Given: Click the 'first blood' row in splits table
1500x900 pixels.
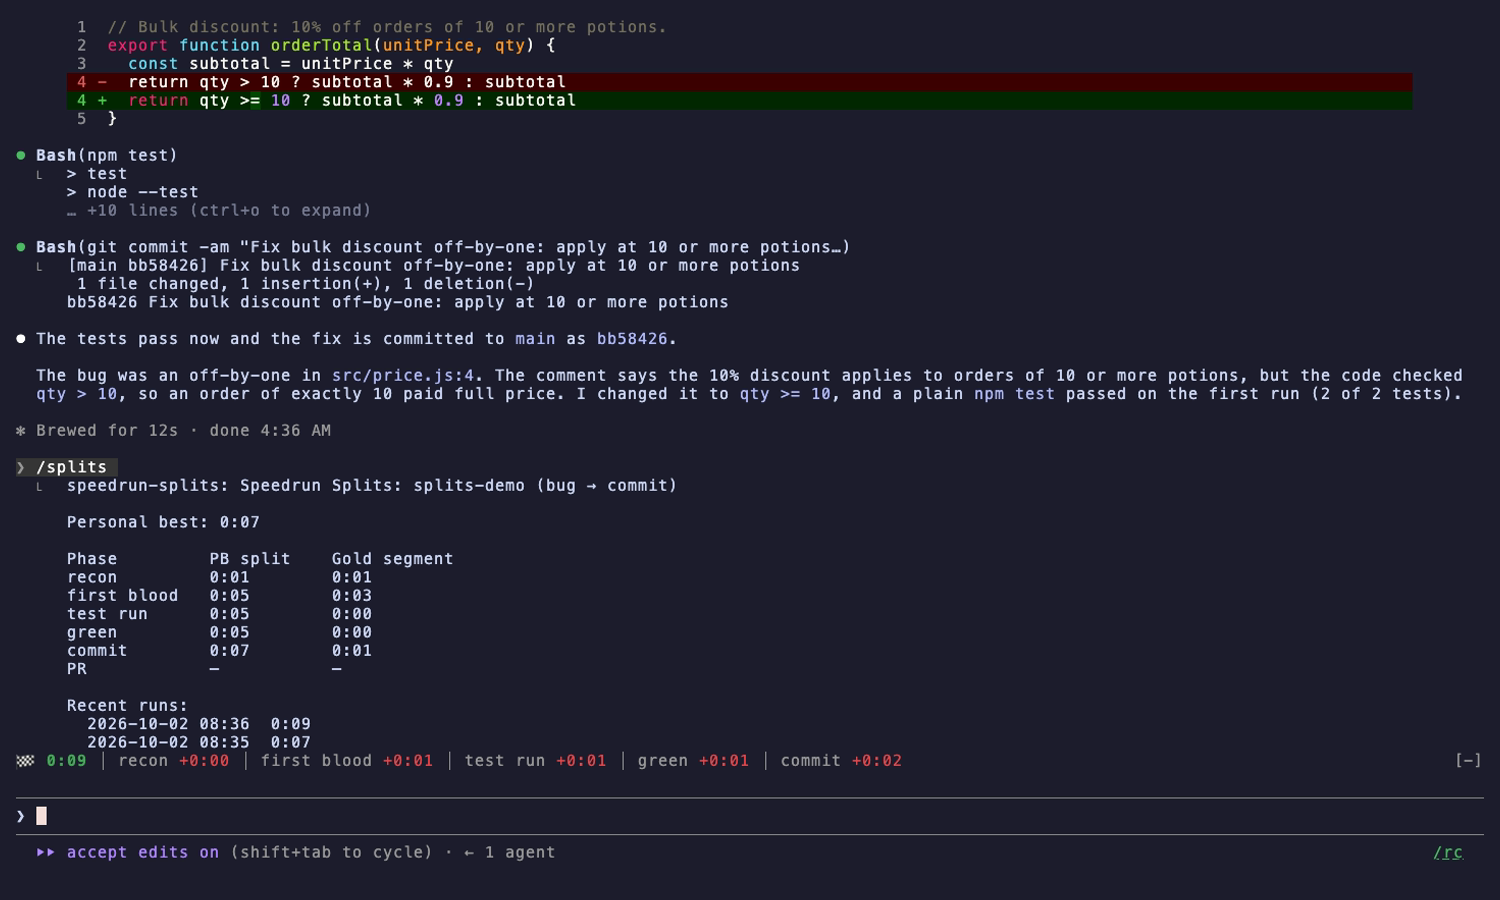Looking at the screenshot, I should (219, 596).
